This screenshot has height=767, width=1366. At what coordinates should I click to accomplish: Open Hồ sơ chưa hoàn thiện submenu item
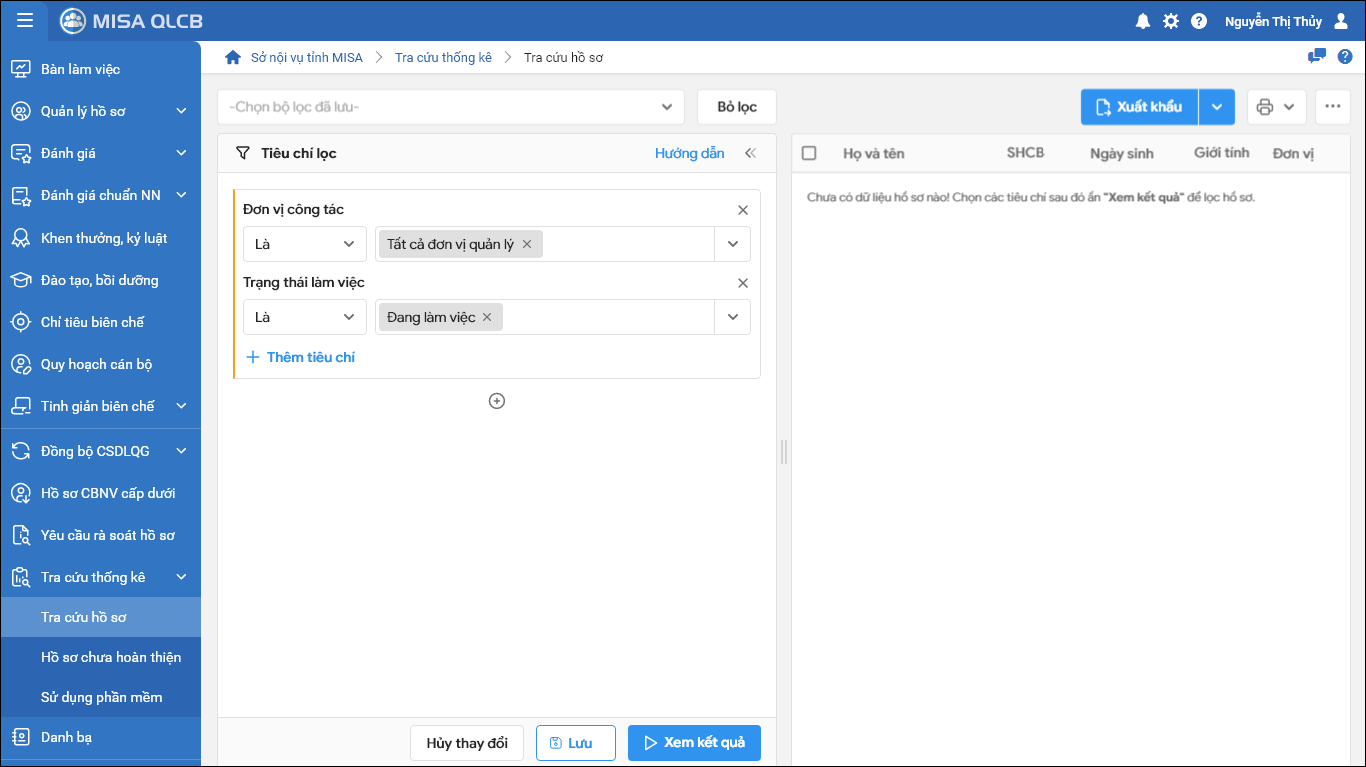pos(111,657)
